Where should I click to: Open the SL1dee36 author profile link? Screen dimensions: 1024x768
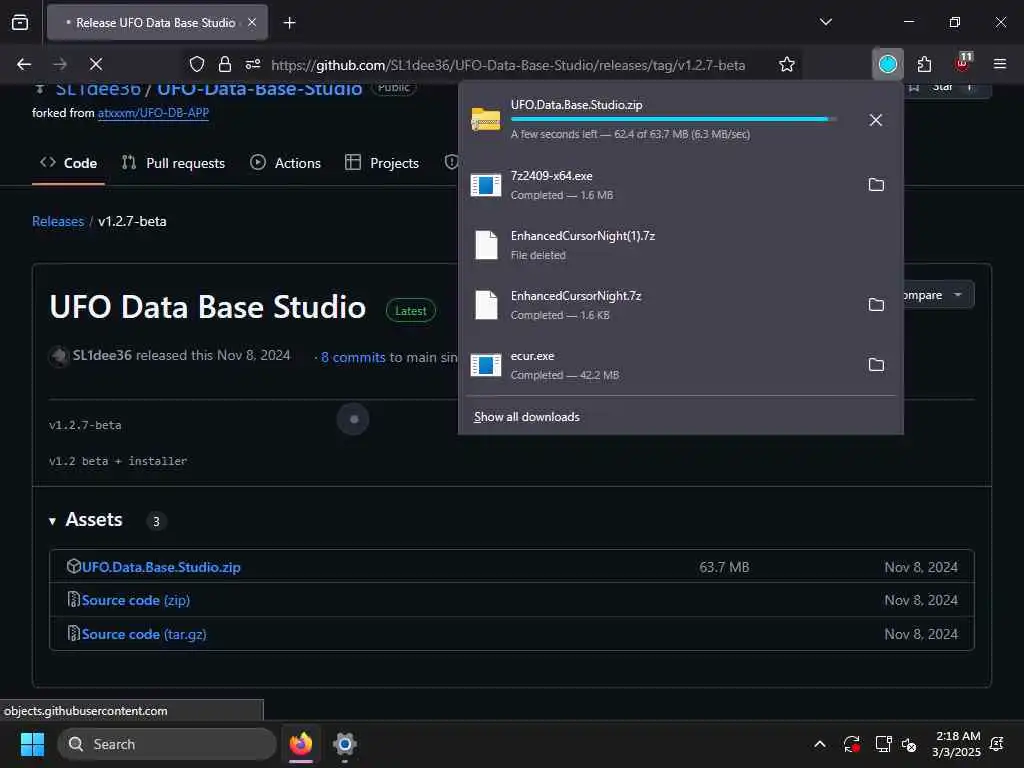(102, 355)
